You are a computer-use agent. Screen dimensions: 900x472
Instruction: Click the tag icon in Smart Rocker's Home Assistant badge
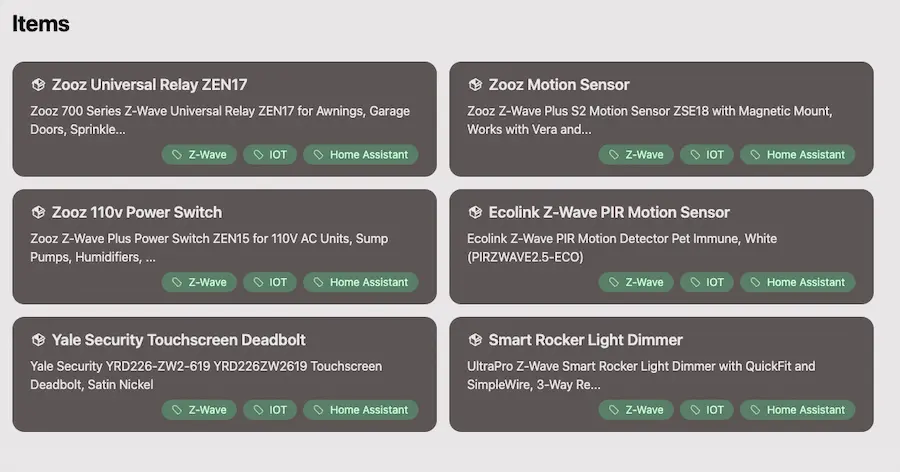755,410
